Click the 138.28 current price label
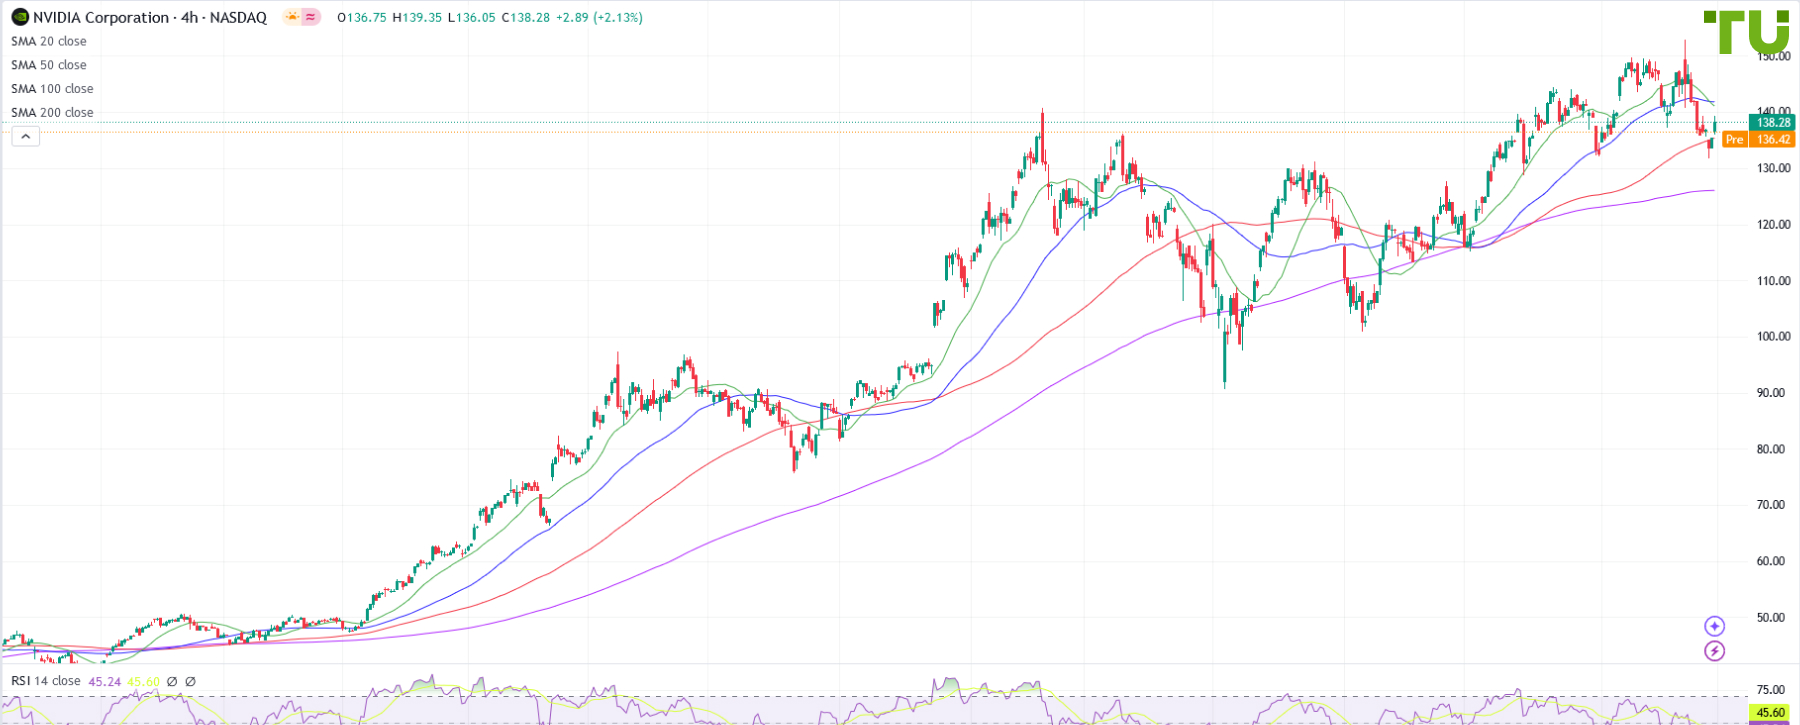 click(x=1773, y=123)
